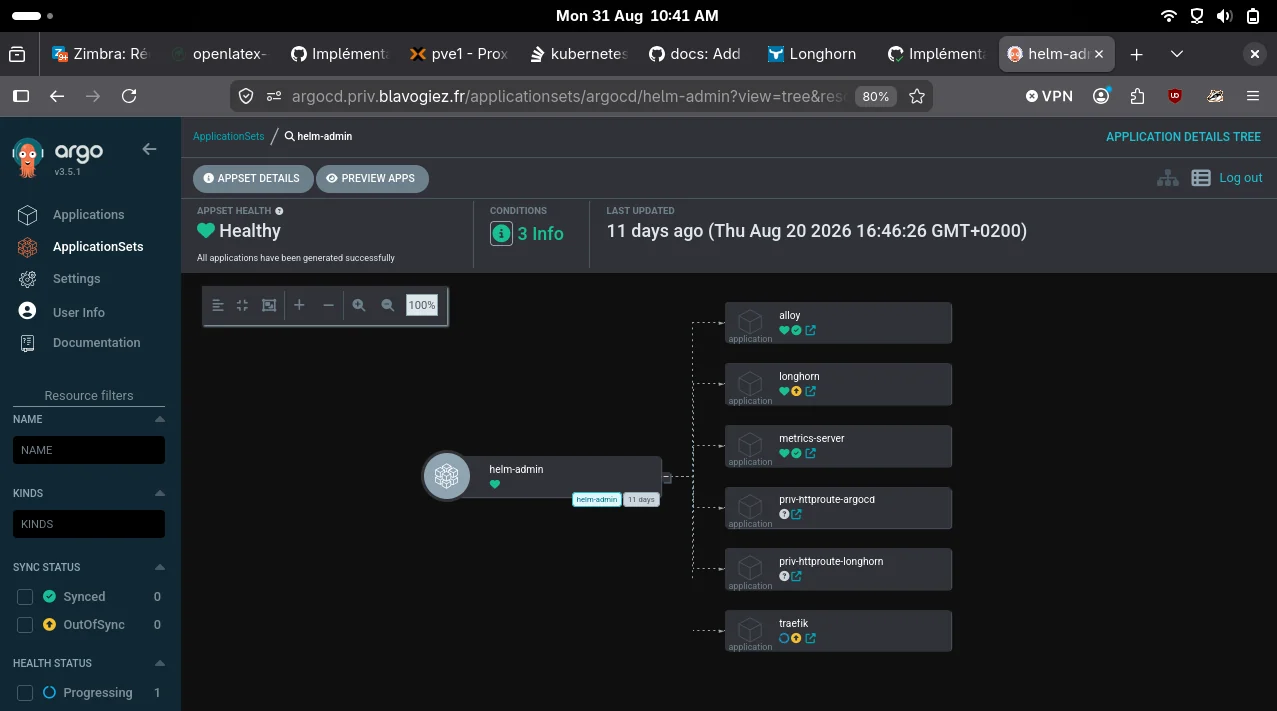Click the 80% page zoom indicator
The height and width of the screenshot is (711, 1277).
click(876, 96)
